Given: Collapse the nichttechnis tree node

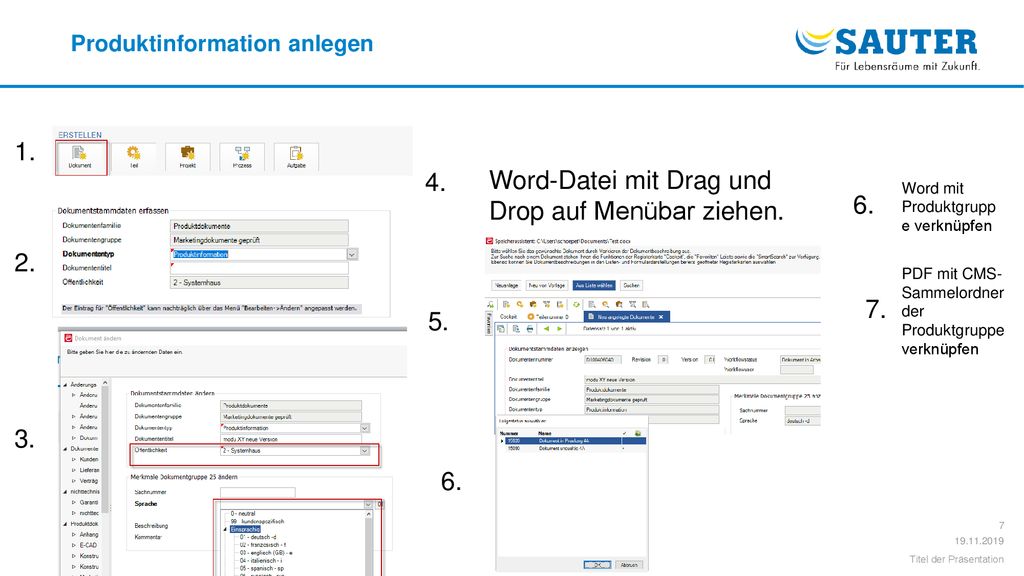Looking at the screenshot, I should 65,492.
